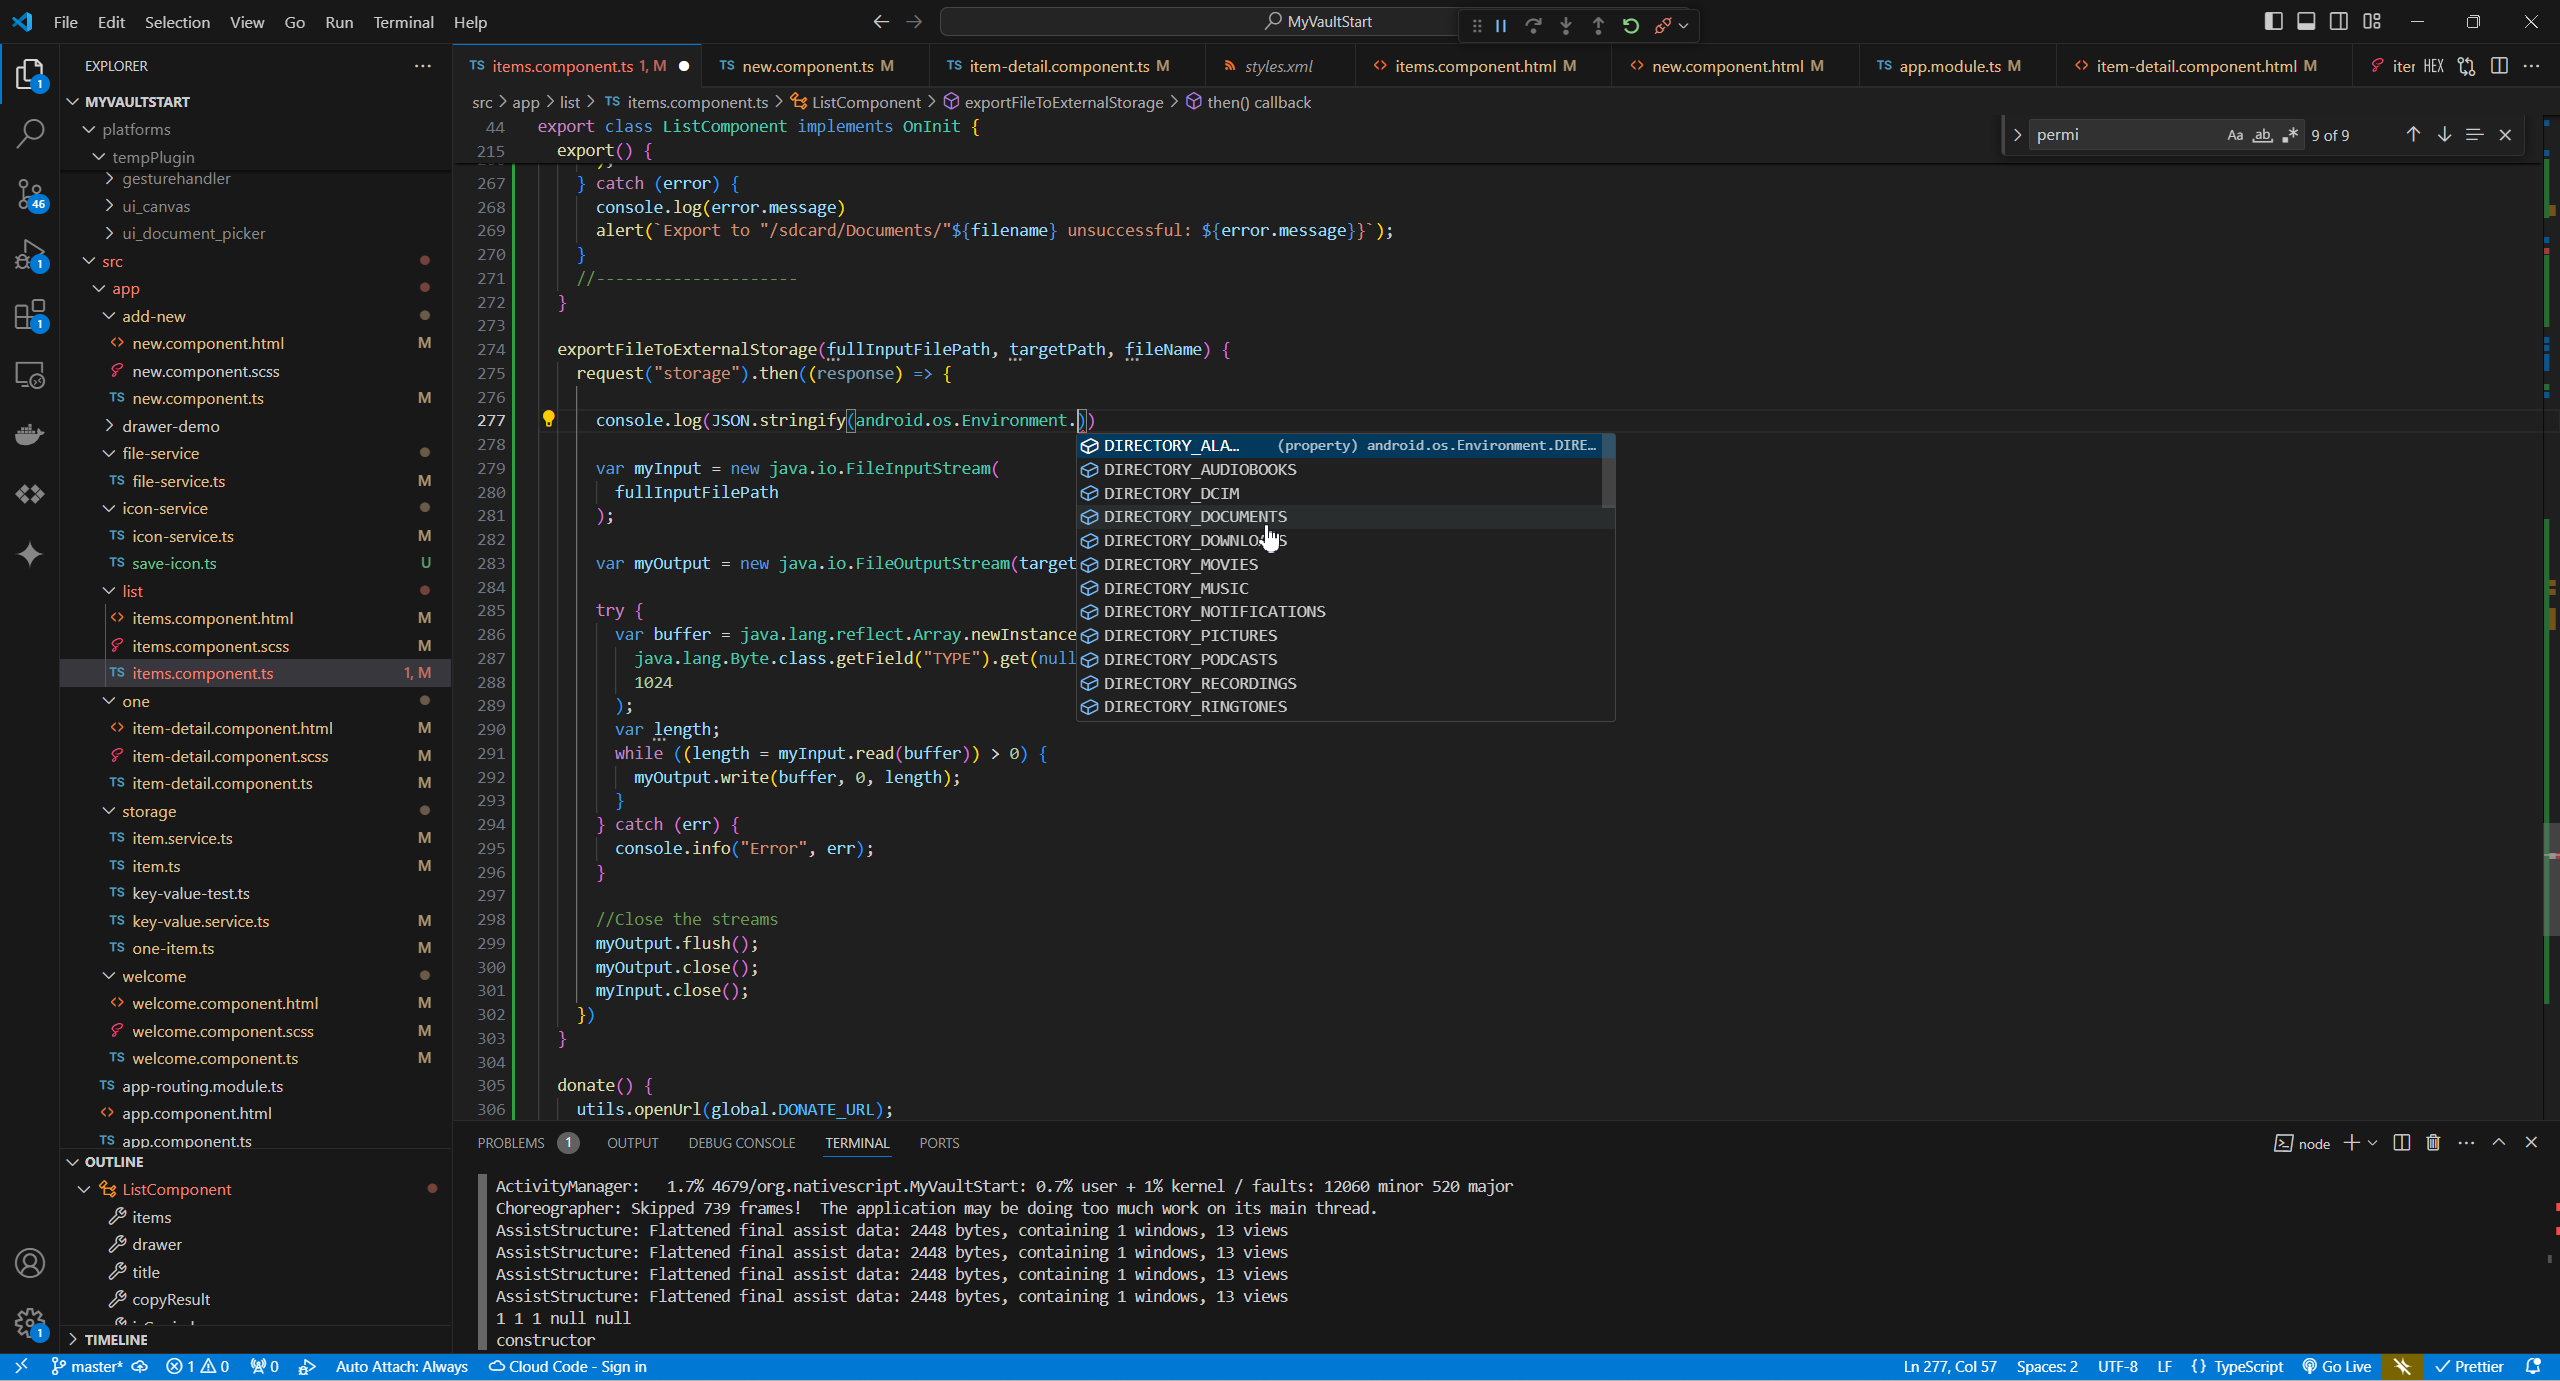Viewport: 2560px width, 1381px height.
Task: Pause the debug session
Action: [x=1501, y=26]
